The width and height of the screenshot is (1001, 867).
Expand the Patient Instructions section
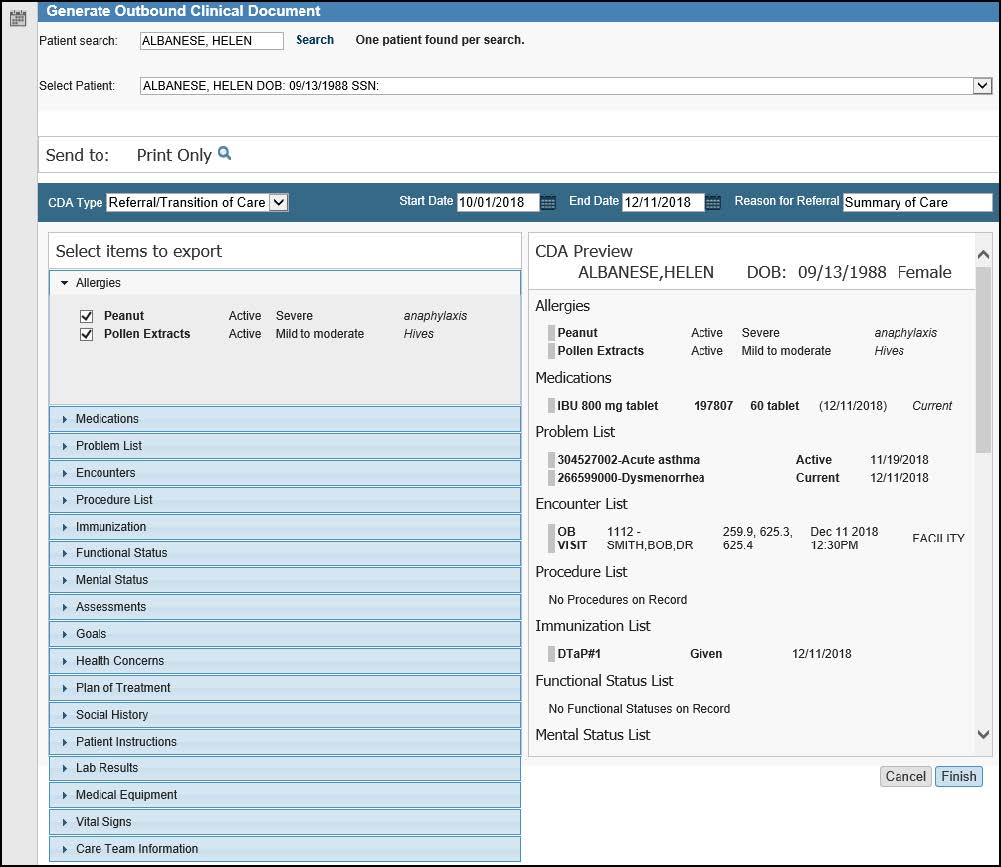285,741
